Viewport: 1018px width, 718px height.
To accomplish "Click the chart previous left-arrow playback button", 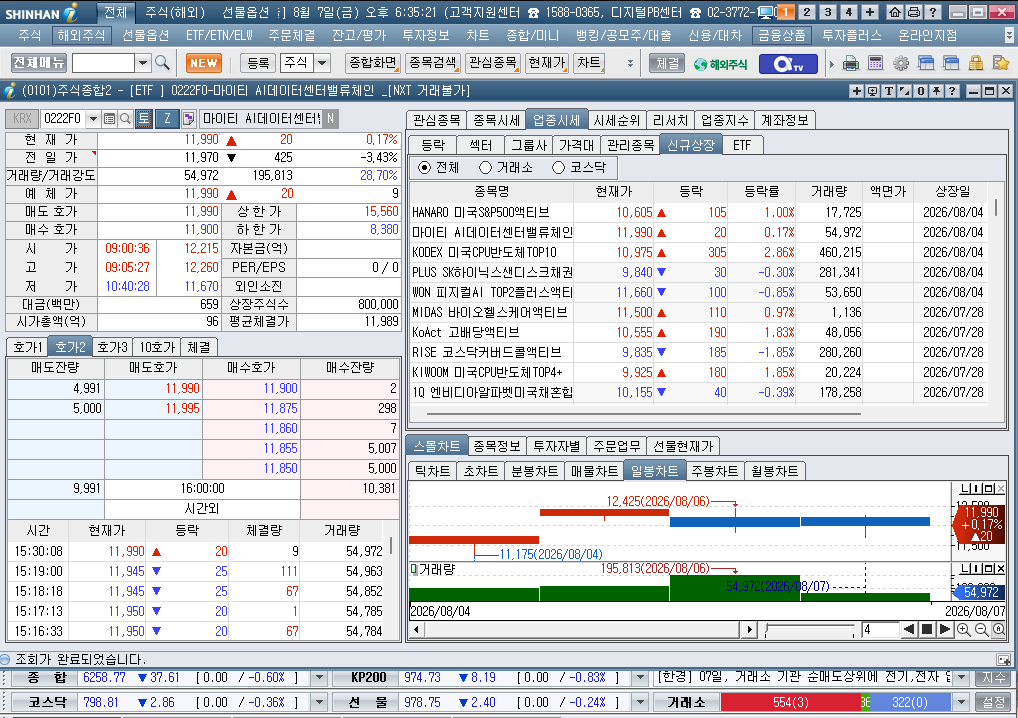I will (909, 629).
